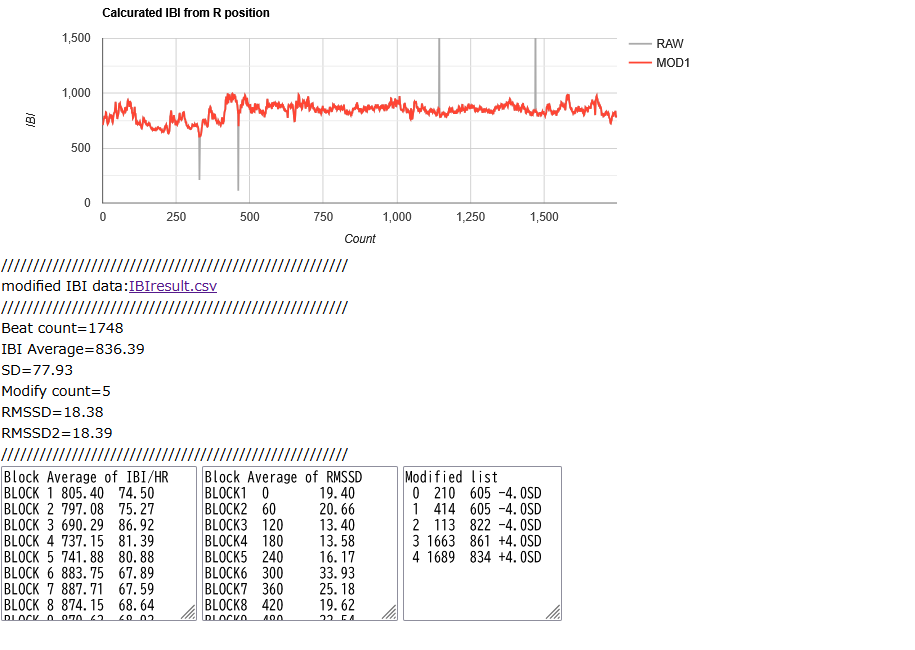Click the BLOCK 3 row showing 690.29
Viewport: 915px width, 650px height.
pyautogui.click(x=80, y=525)
